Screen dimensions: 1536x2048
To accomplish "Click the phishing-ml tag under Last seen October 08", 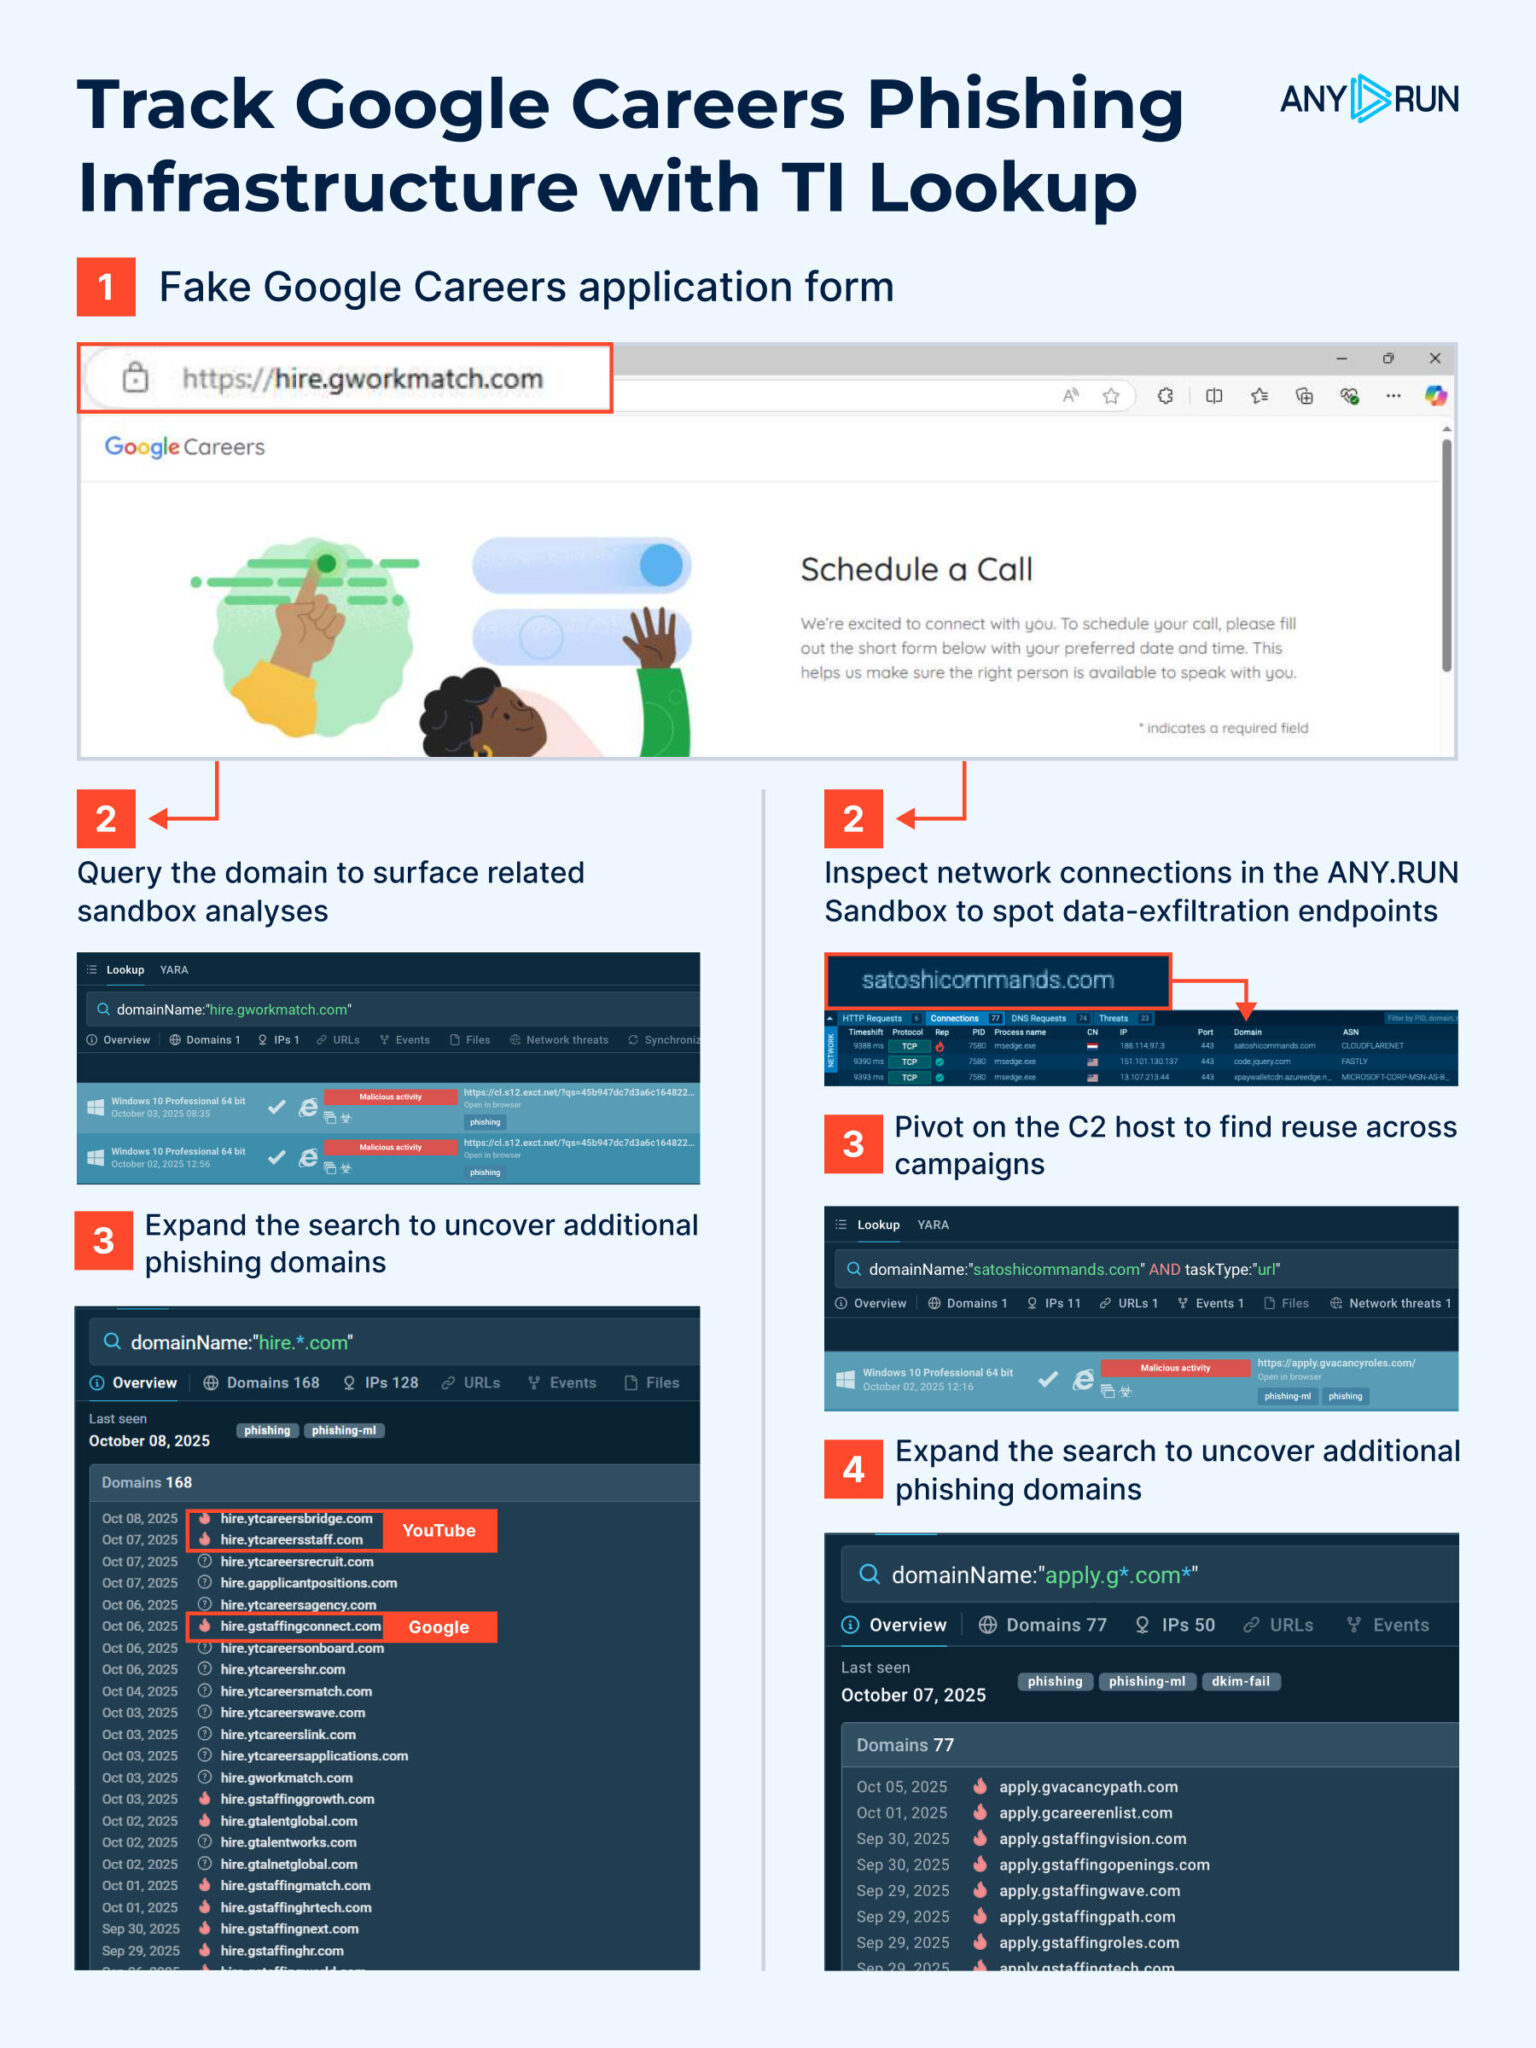I will click(x=344, y=1431).
